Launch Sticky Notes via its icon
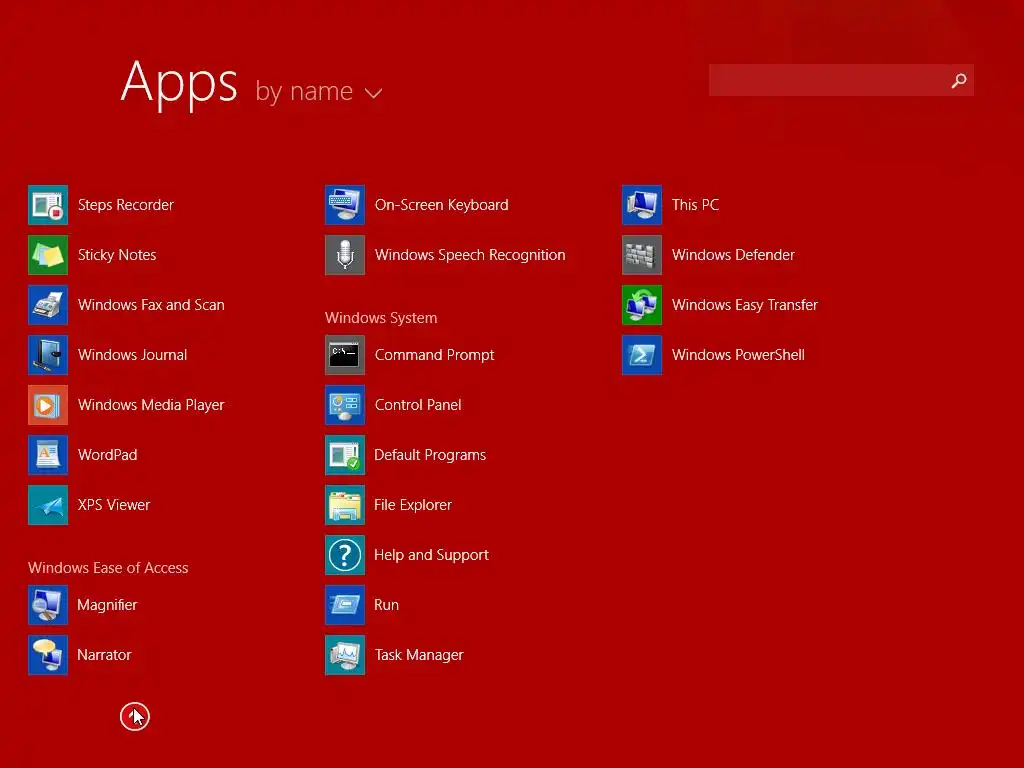Screen dimensions: 1024x768 (x=48, y=255)
